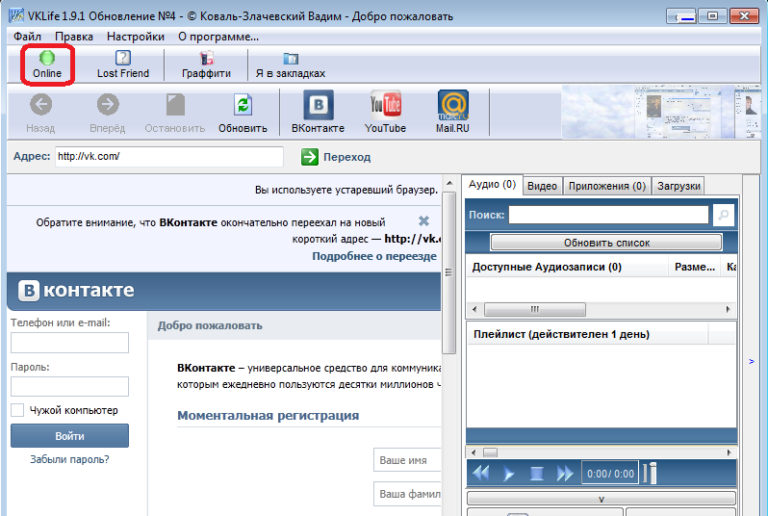The width and height of the screenshot is (768, 516).
Task: Collapse the right side panel arrow
Action: (x=751, y=361)
